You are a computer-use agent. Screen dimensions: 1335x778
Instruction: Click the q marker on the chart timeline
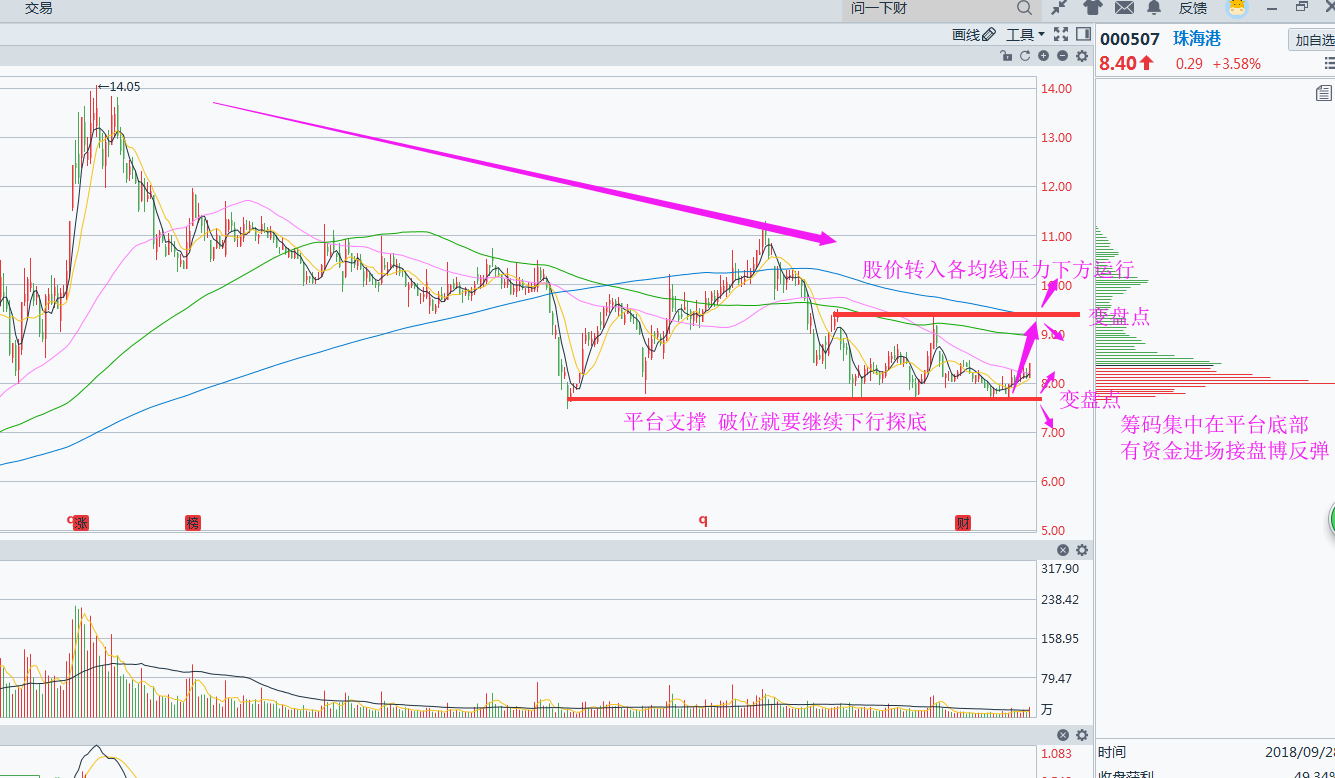pos(703,520)
